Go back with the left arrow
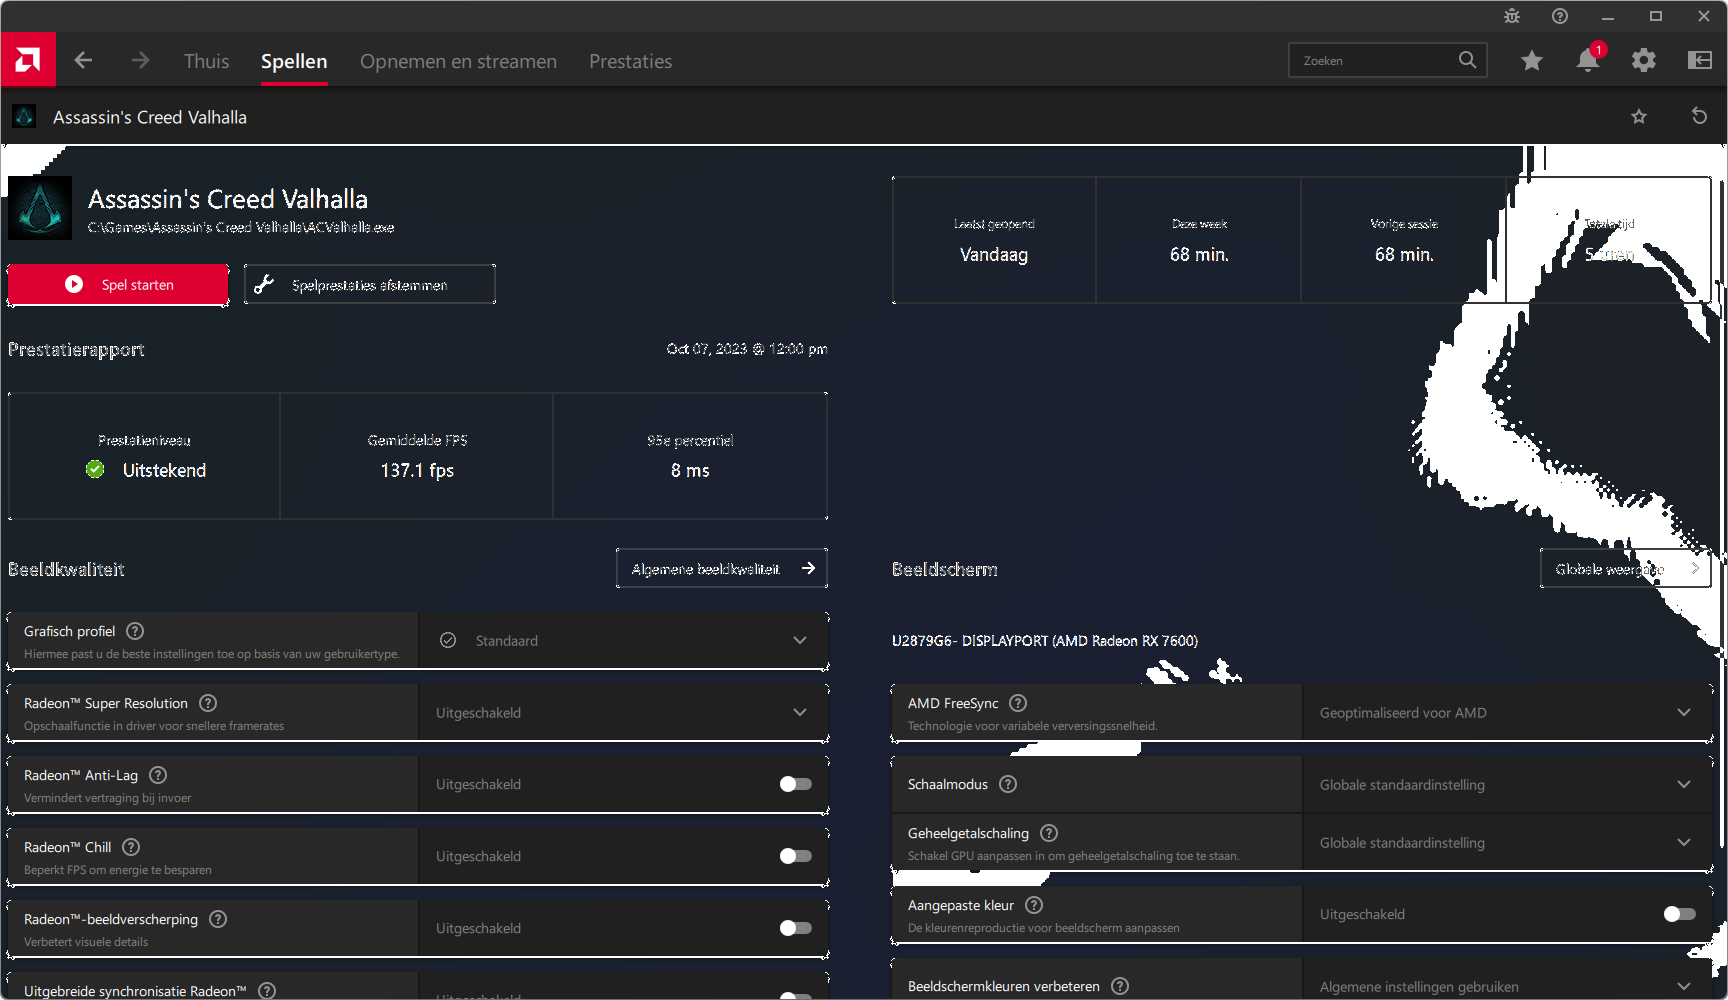Viewport: 1728px width, 1000px height. pyautogui.click(x=83, y=61)
